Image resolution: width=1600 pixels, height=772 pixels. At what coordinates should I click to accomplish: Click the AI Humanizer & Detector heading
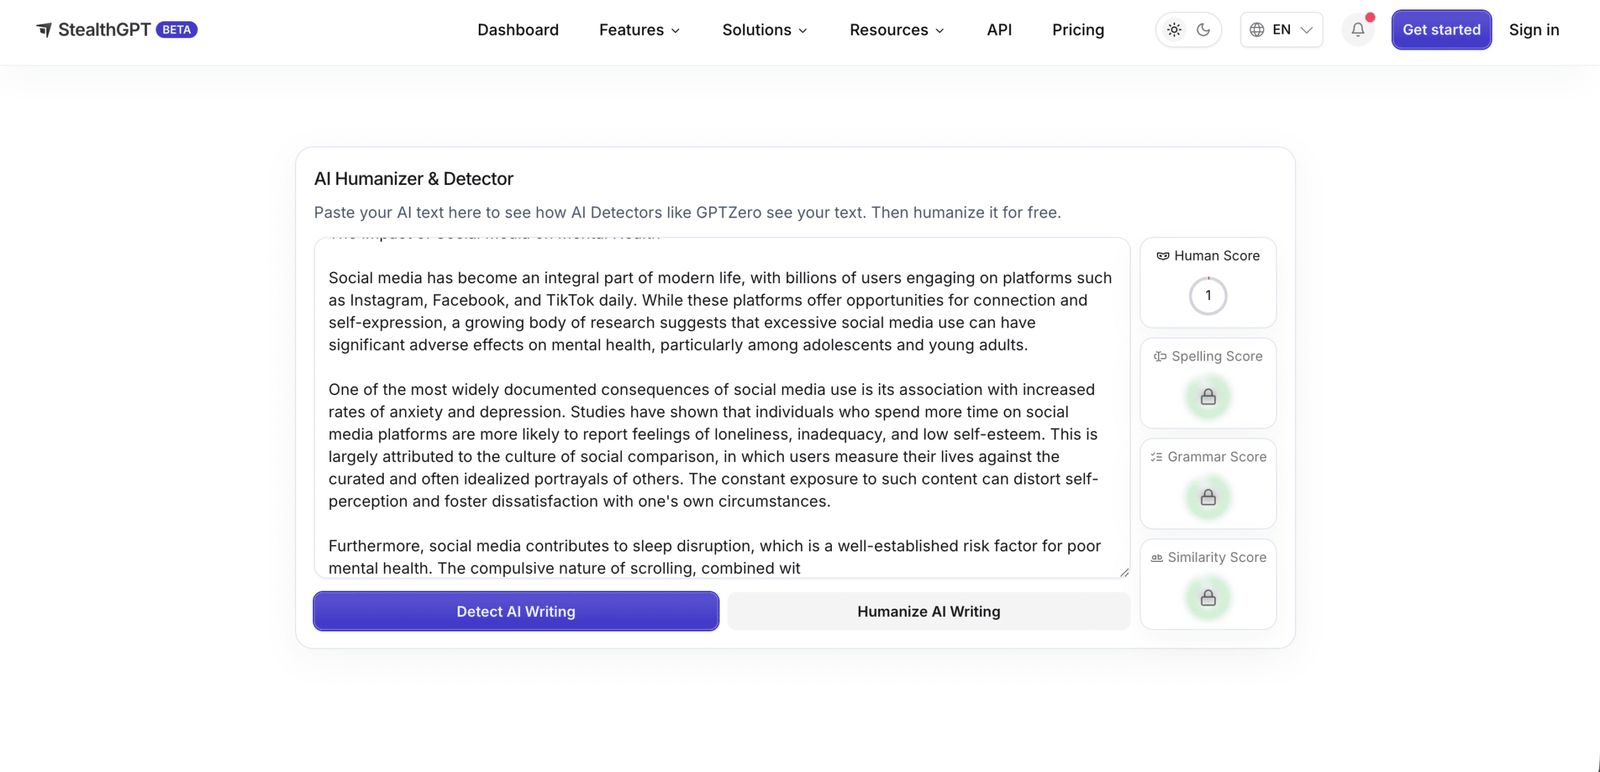[x=414, y=179]
